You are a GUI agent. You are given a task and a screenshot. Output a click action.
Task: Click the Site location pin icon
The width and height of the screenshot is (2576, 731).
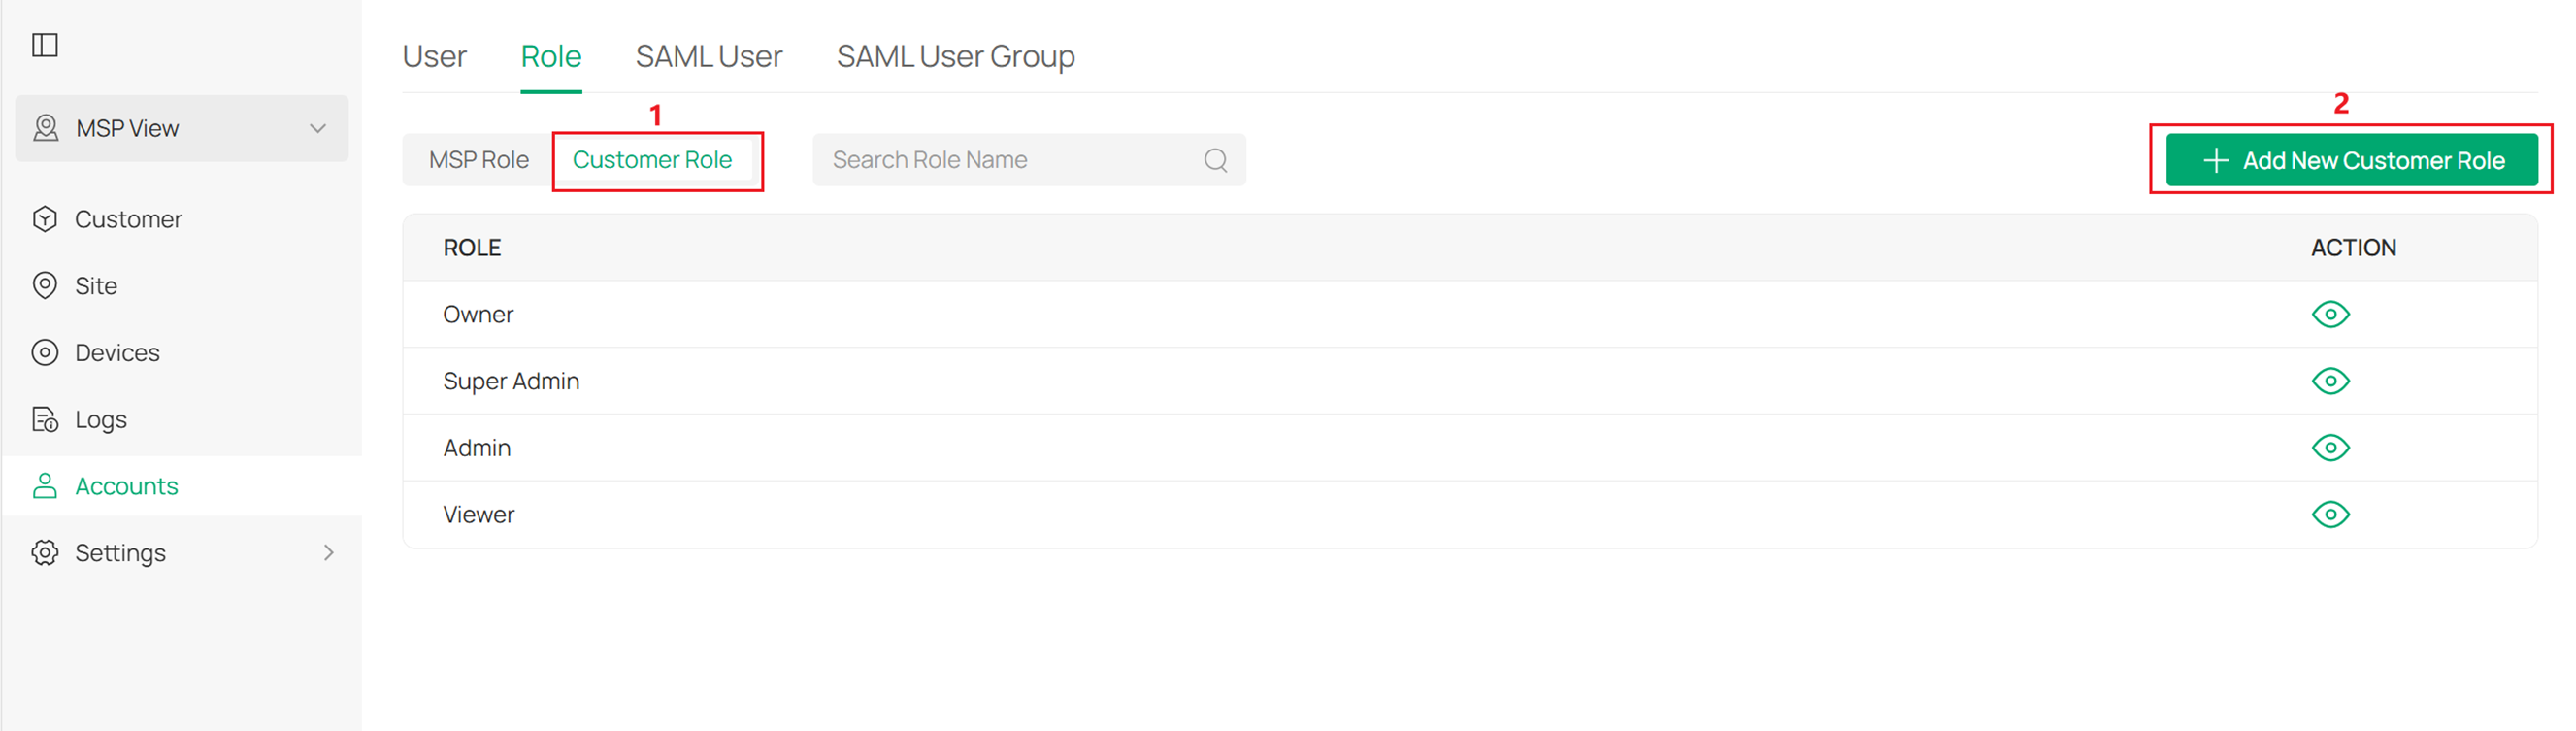click(45, 286)
